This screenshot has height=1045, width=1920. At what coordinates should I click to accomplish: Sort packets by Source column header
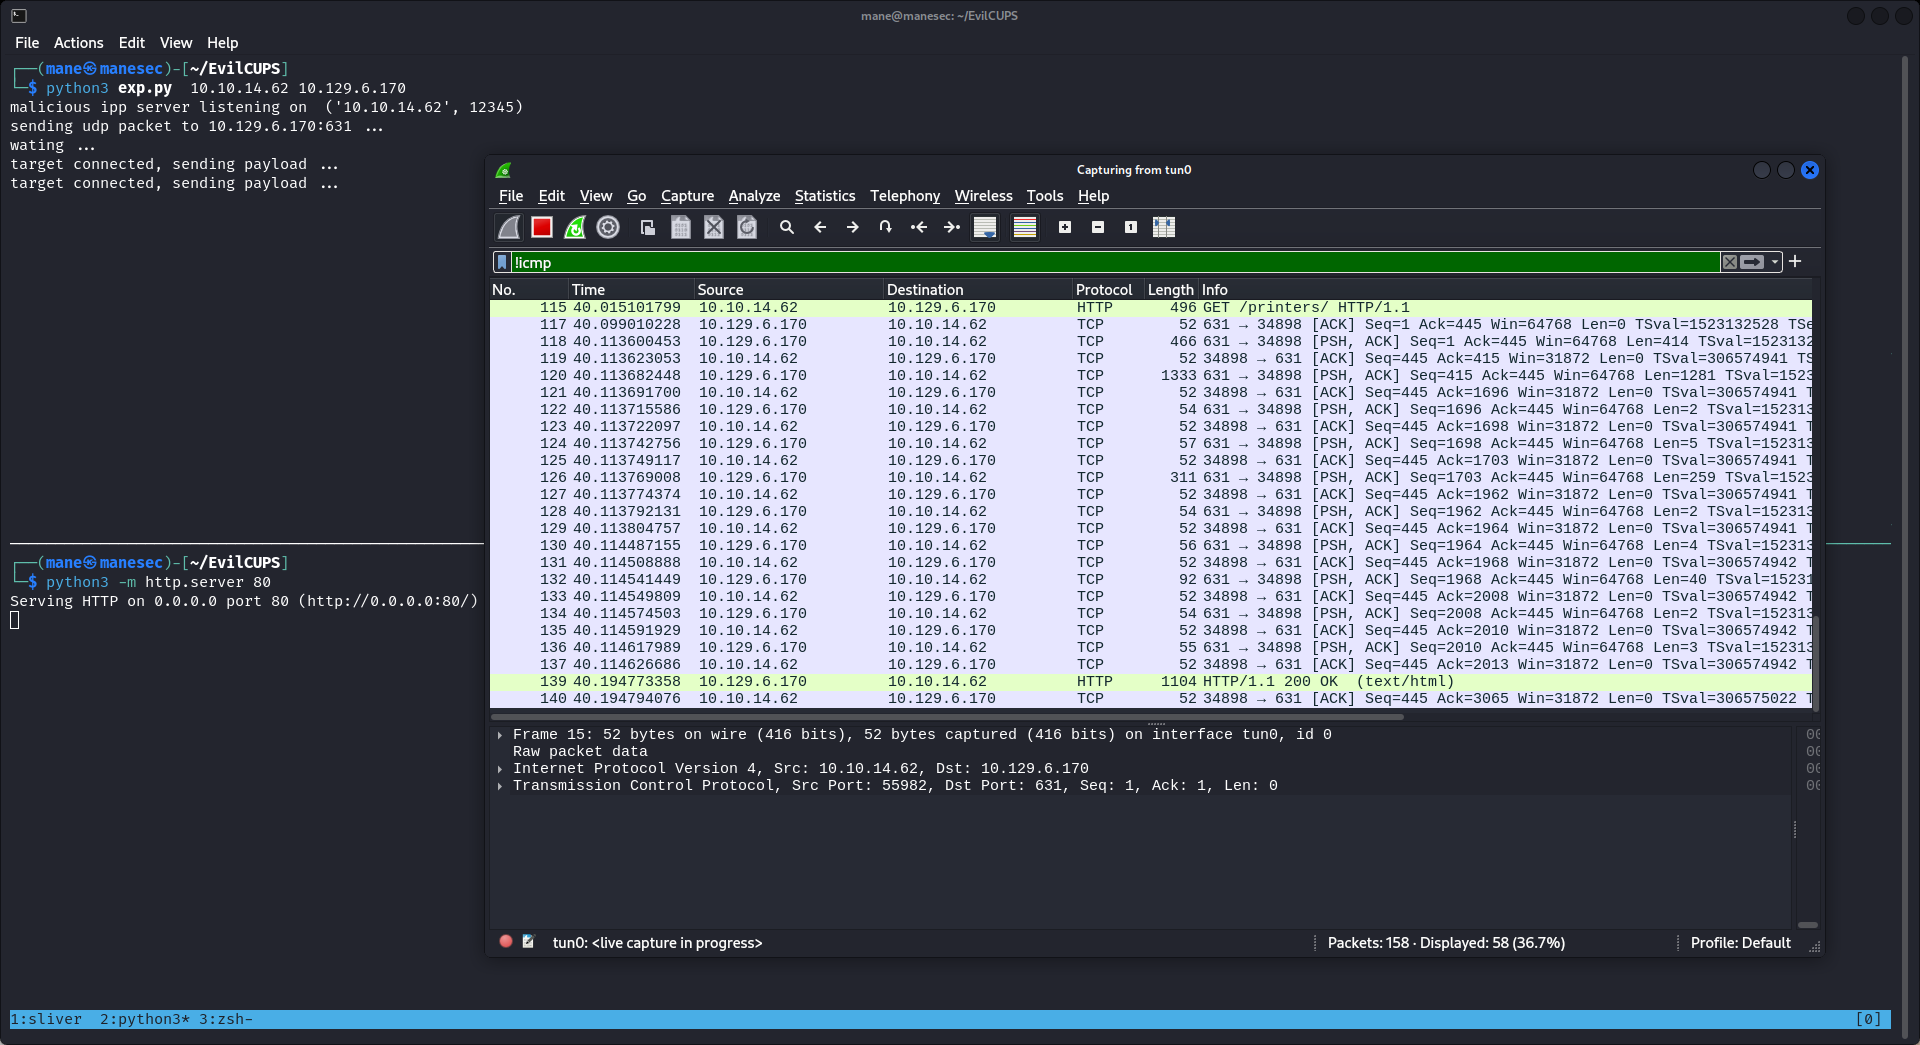[x=789, y=290]
